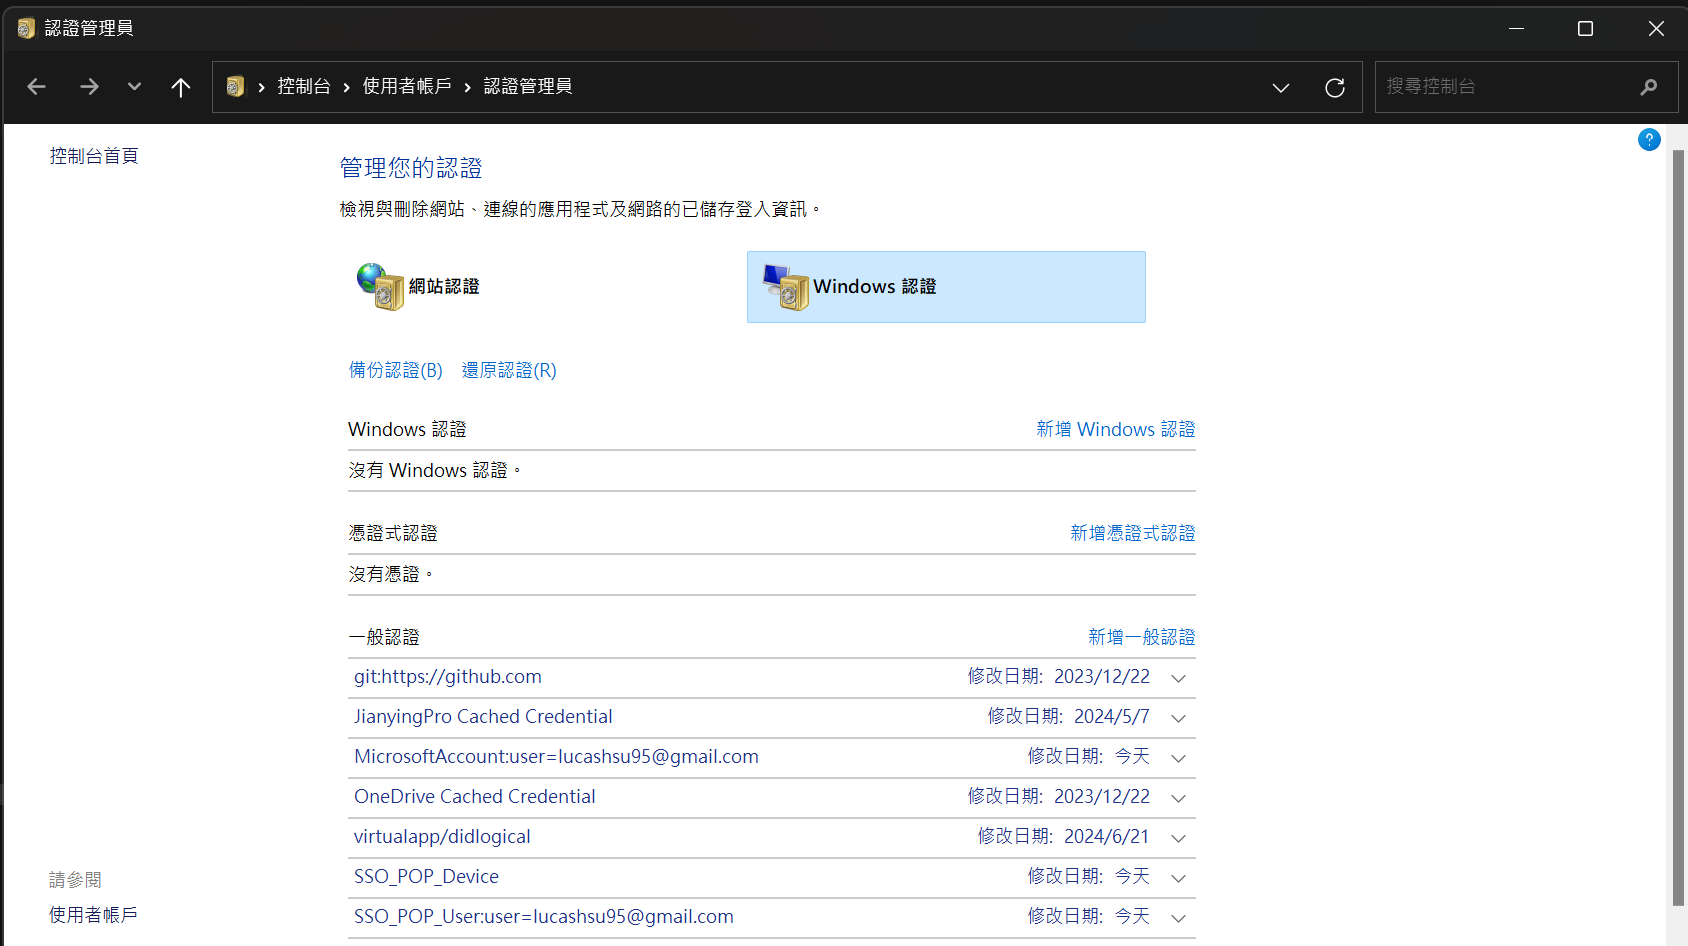Expand the SSO_POP_User credential chevron

point(1179,918)
